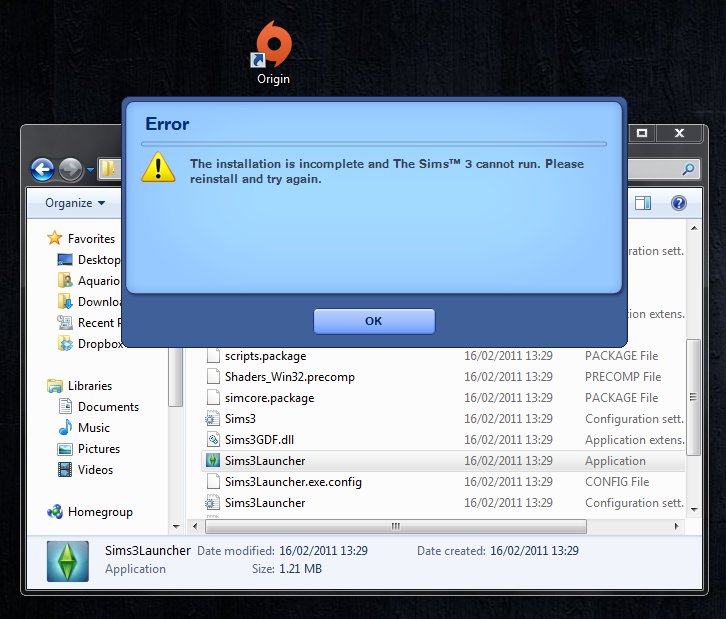726x619 pixels.
Task: Select Sims3Launcher.exe.config file
Action: click(x=293, y=482)
